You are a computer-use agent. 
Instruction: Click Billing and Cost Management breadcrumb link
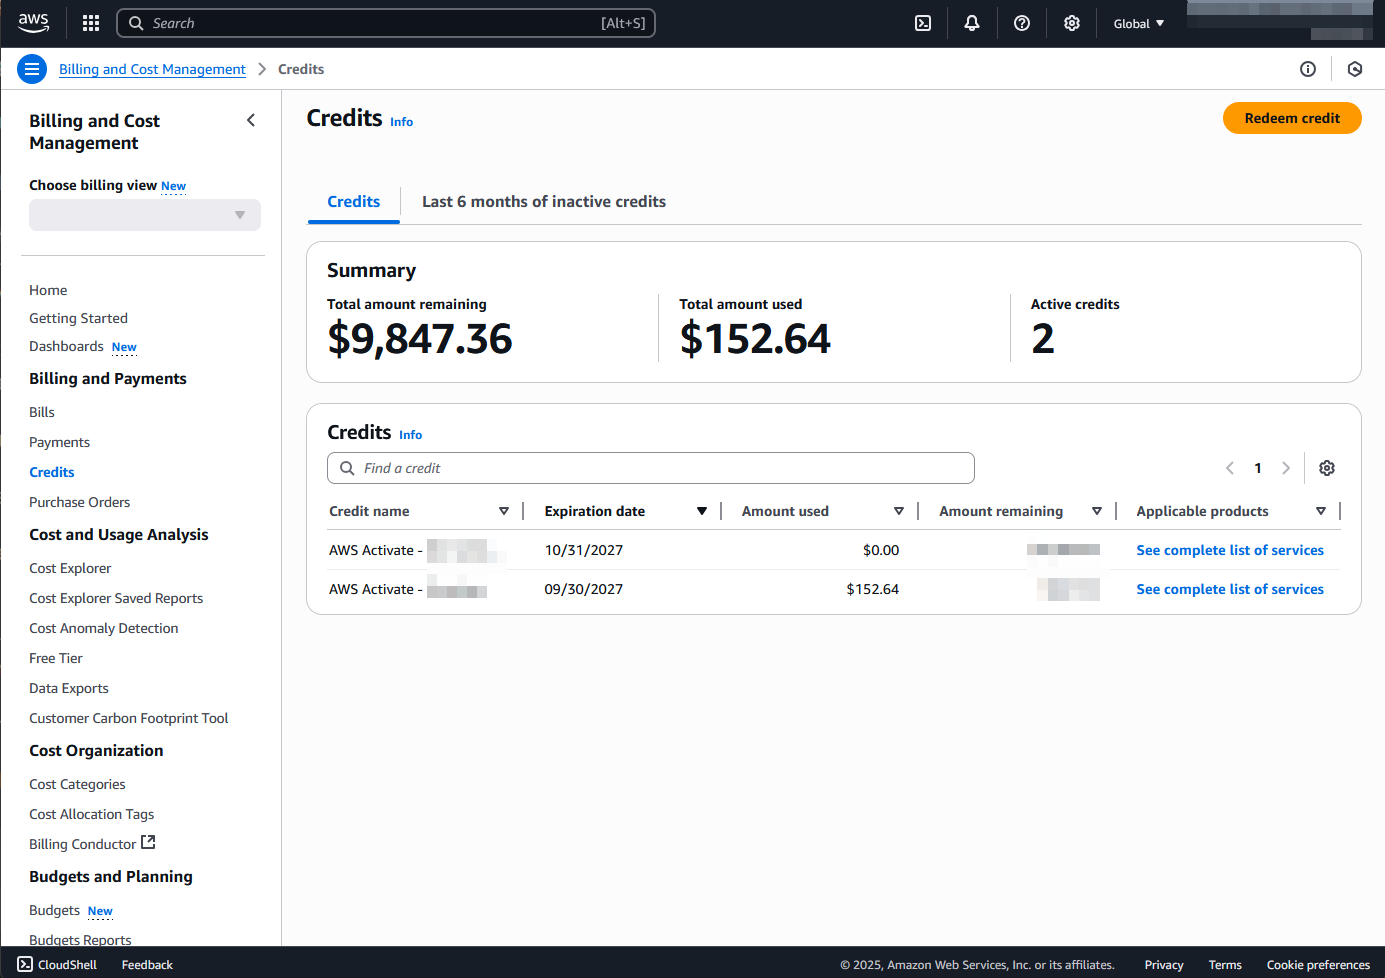tap(152, 69)
